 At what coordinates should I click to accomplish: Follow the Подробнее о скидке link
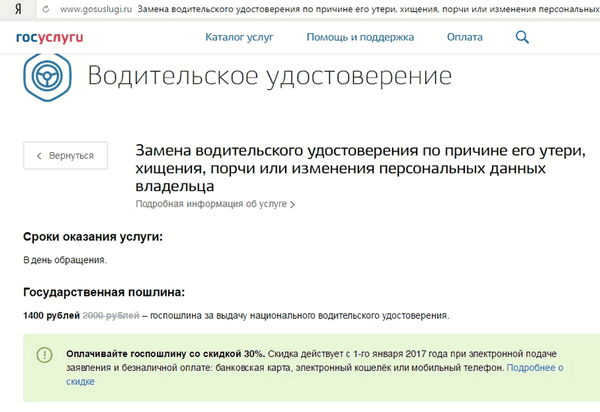(535, 368)
